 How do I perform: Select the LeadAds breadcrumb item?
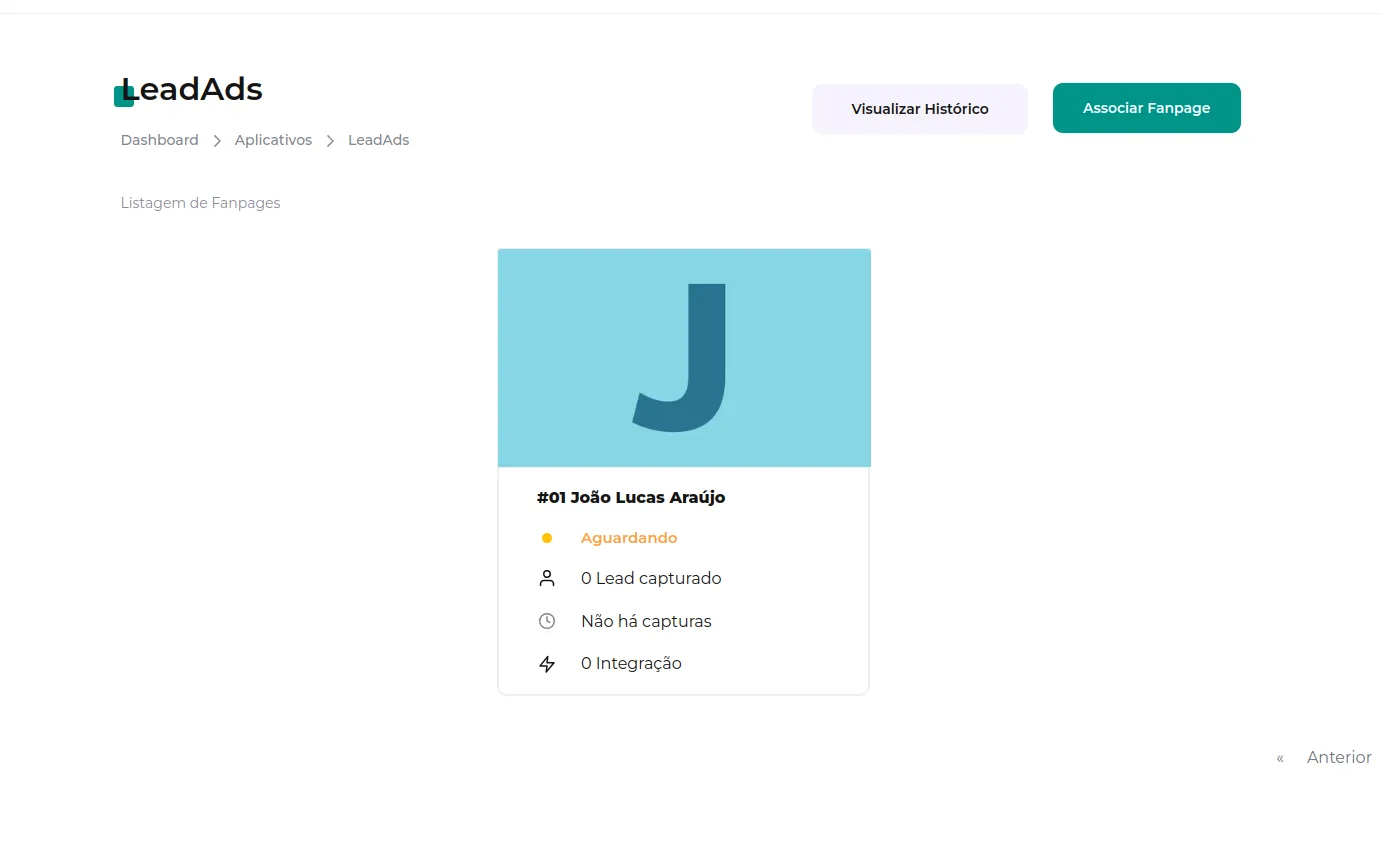click(378, 140)
